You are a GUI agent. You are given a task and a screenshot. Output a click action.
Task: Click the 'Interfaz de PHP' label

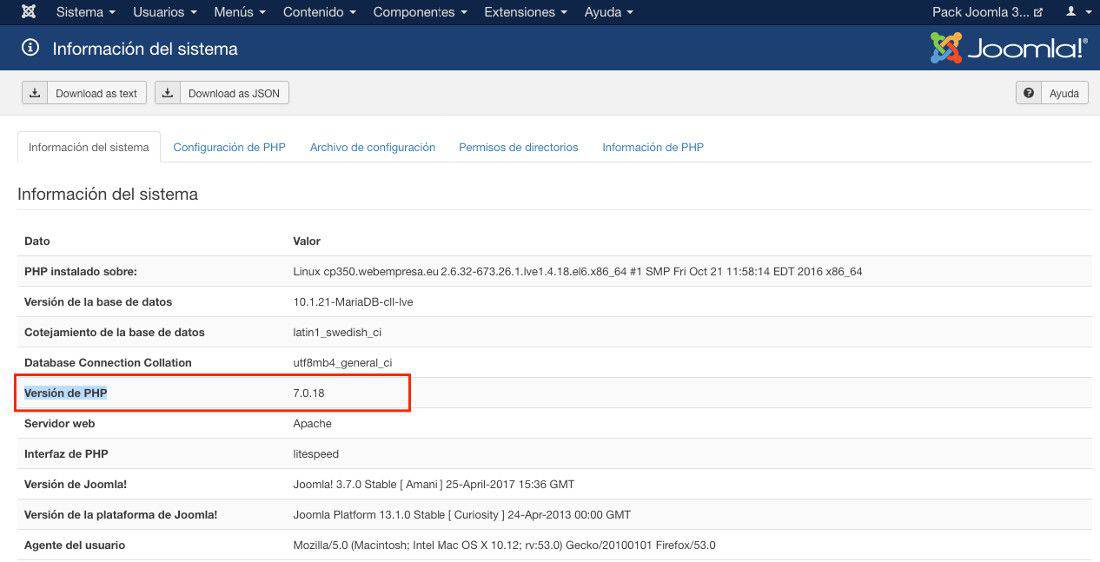pyautogui.click(x=67, y=454)
